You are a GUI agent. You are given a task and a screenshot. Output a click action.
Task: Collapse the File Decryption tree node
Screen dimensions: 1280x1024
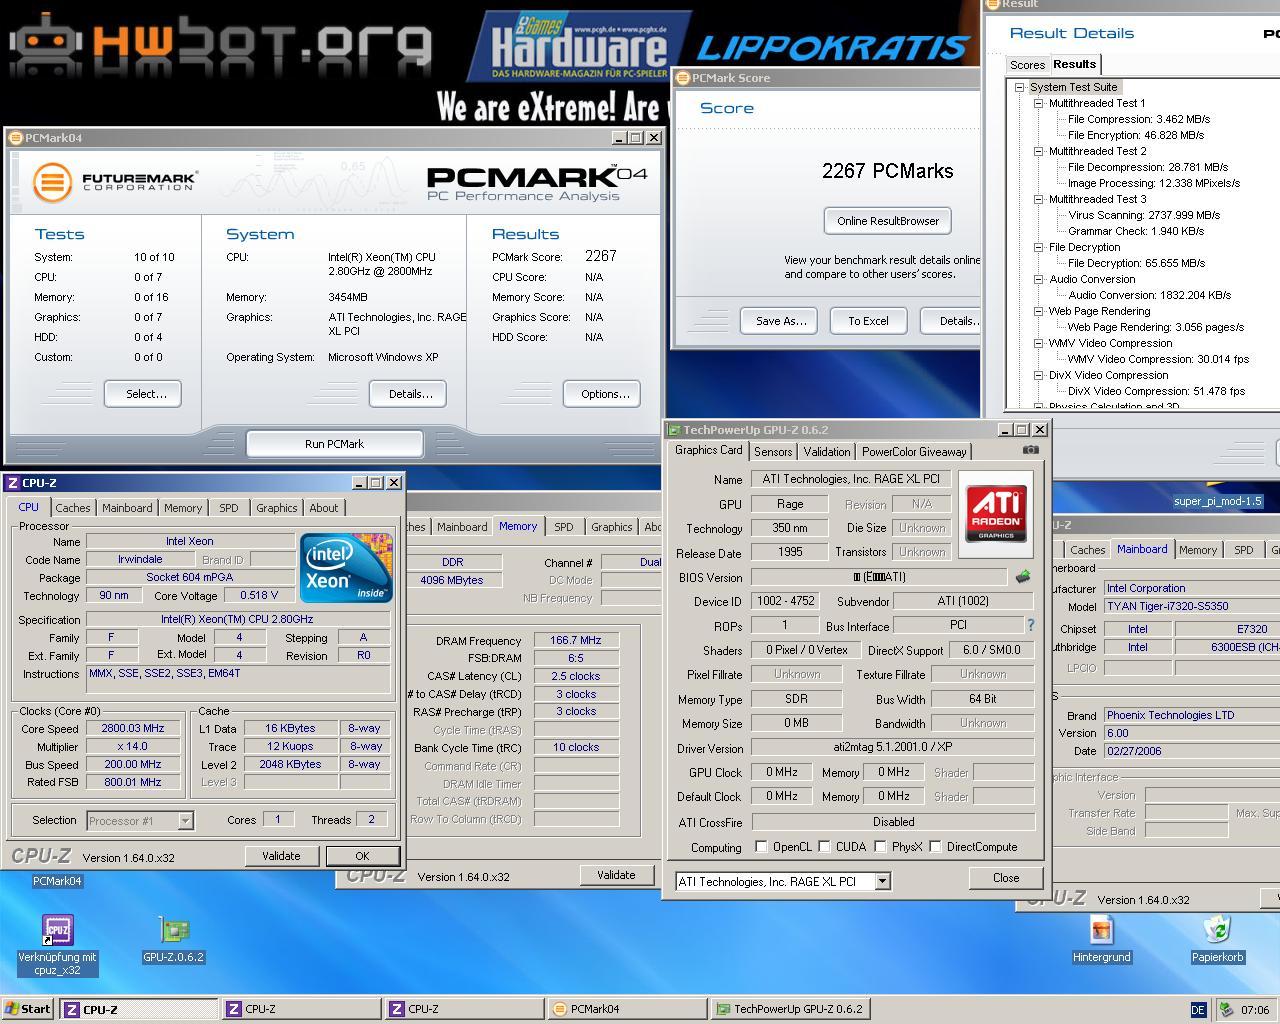[1038, 247]
